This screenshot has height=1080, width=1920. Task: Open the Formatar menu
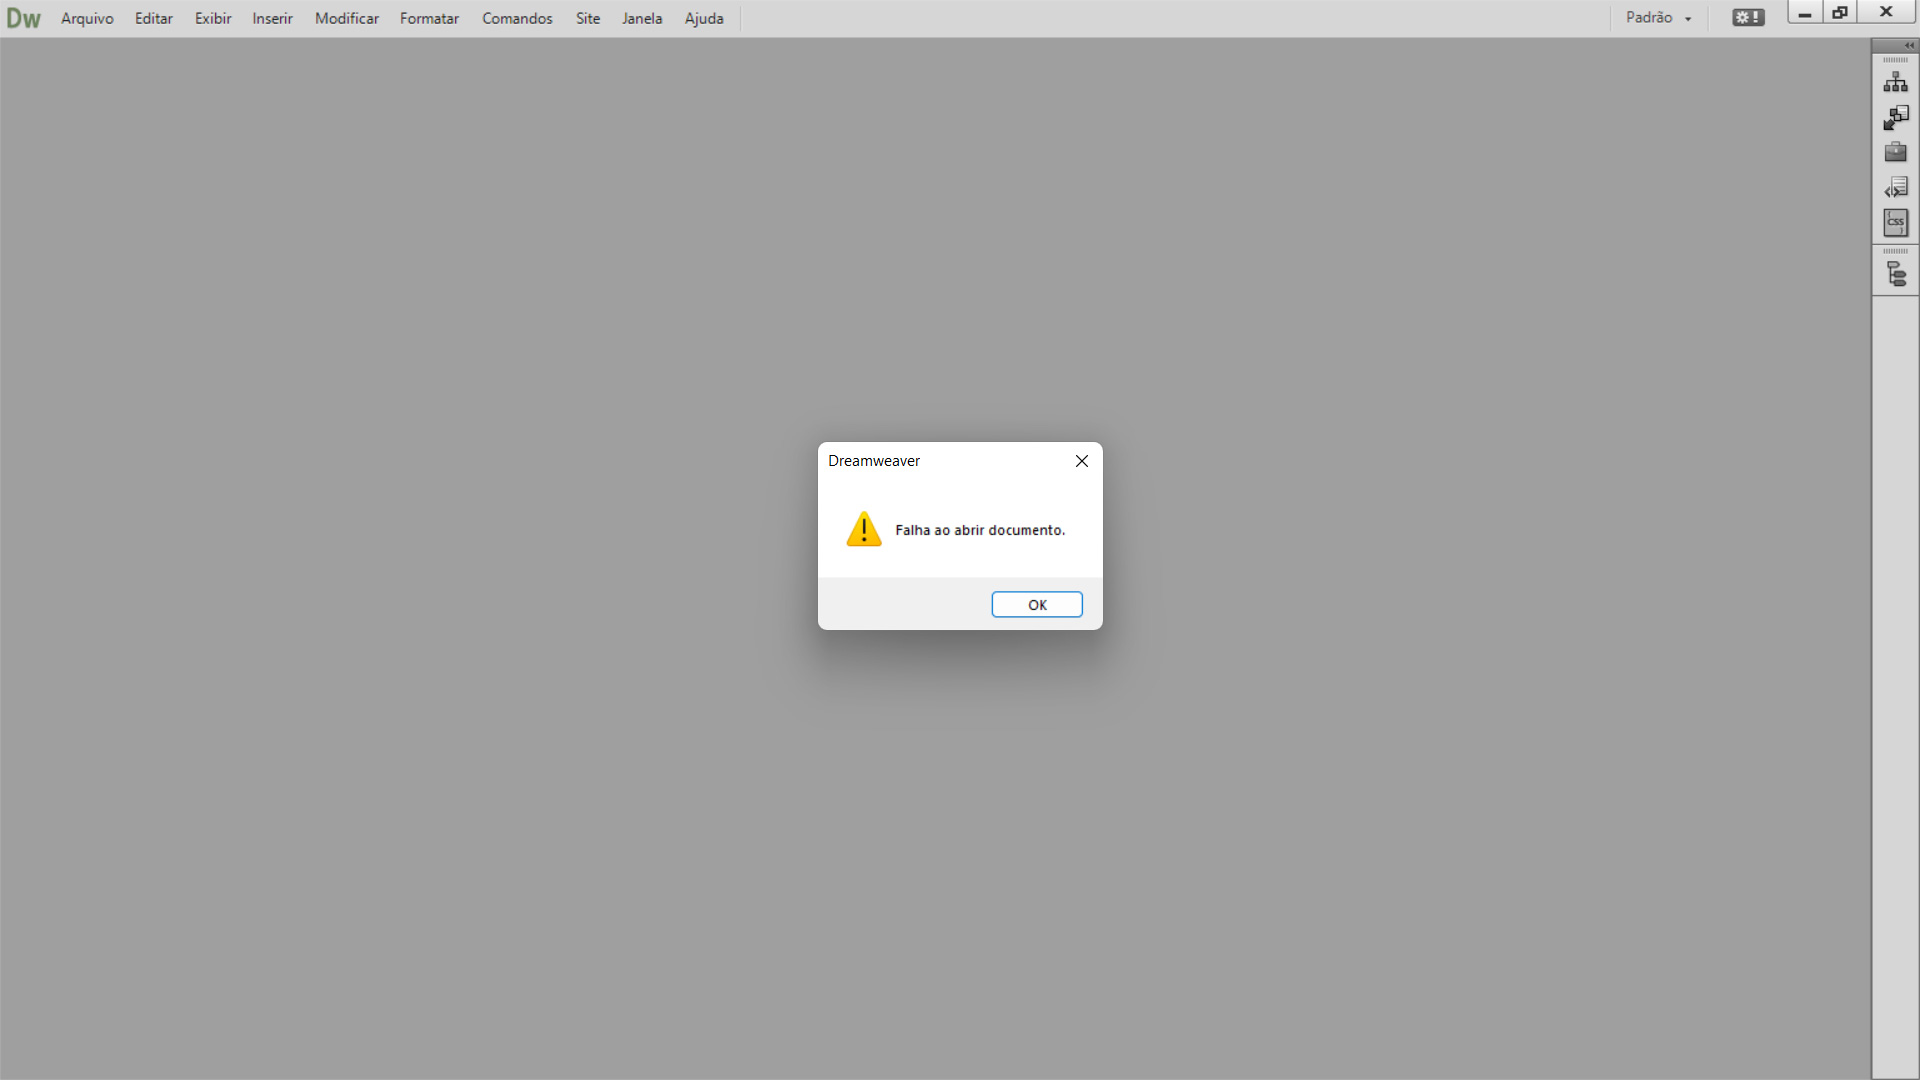click(x=429, y=18)
